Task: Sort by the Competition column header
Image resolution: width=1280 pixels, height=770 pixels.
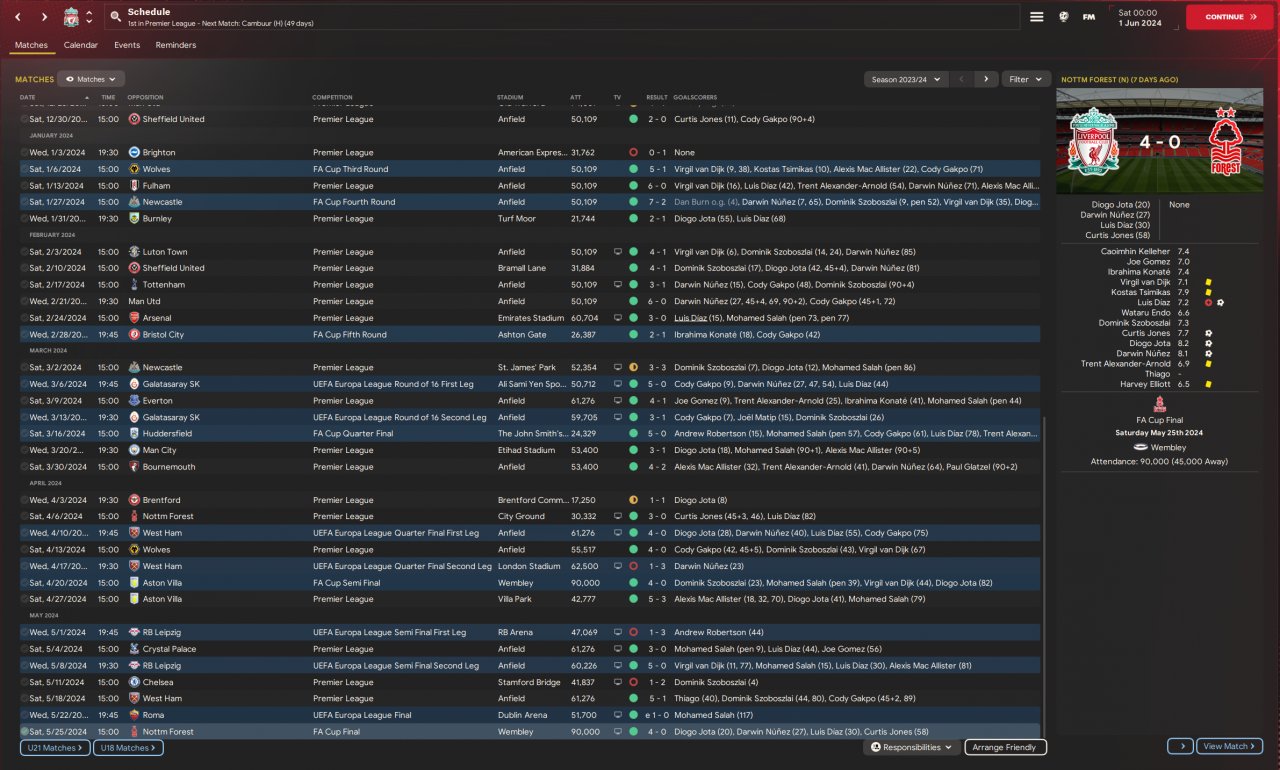Action: [332, 97]
